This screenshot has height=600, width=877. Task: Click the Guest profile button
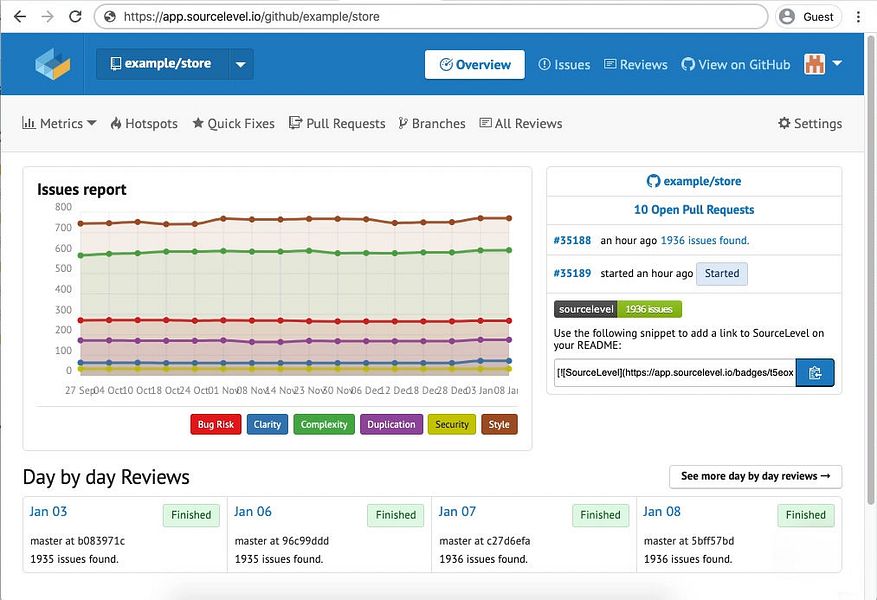pos(809,17)
